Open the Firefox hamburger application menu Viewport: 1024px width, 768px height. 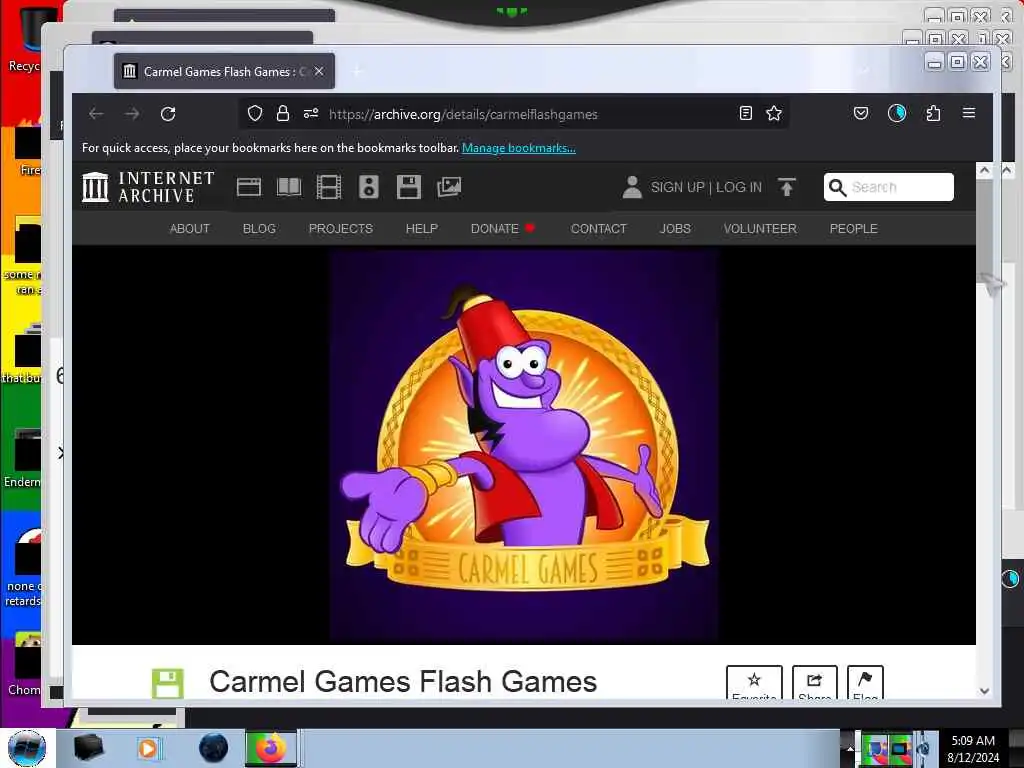968,113
